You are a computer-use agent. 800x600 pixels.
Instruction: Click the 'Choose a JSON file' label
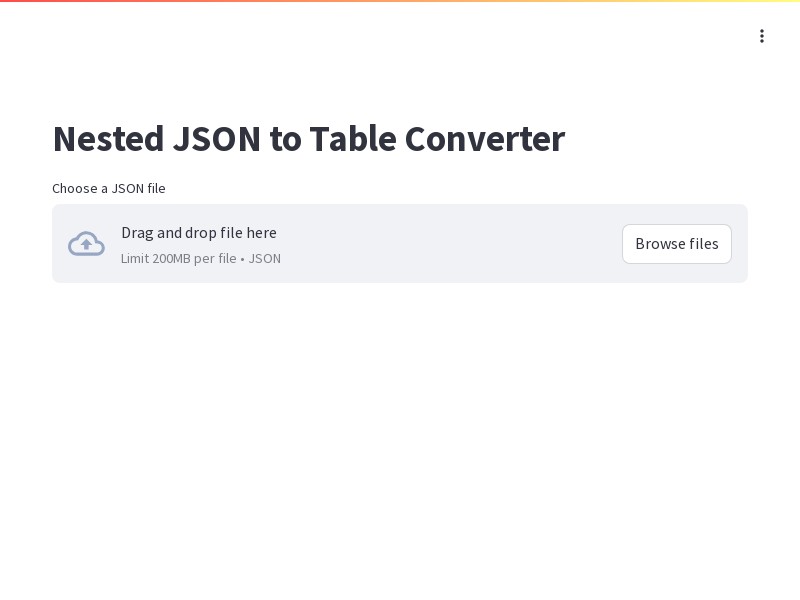(109, 189)
